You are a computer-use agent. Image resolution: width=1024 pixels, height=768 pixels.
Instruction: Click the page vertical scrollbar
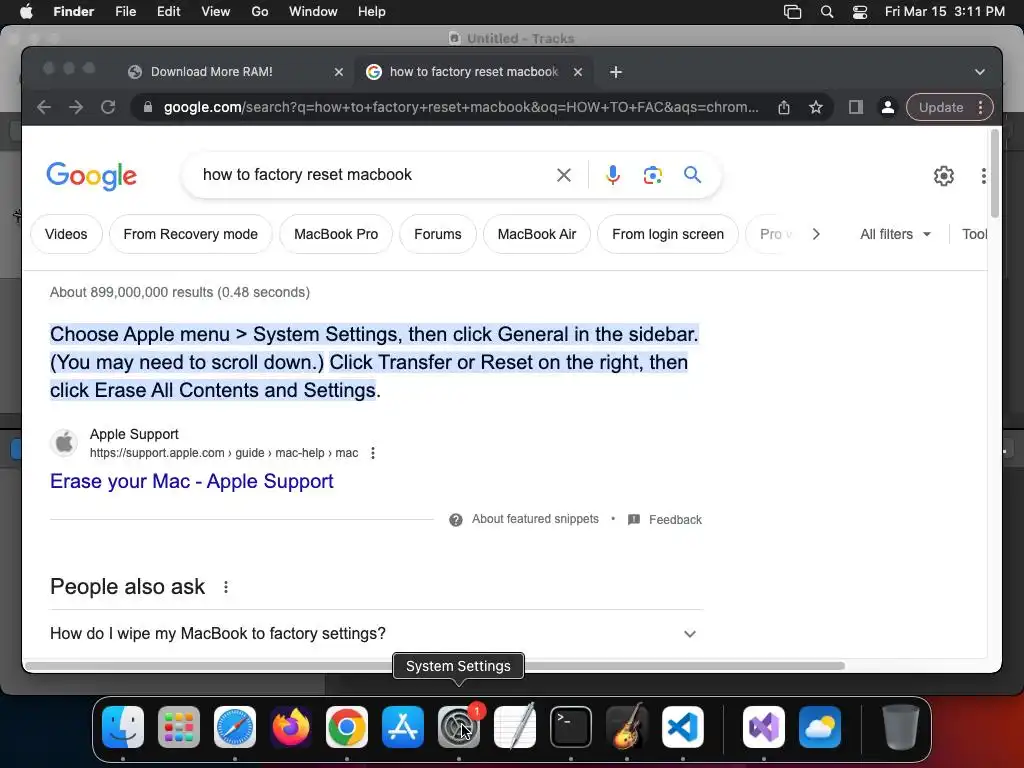click(995, 174)
